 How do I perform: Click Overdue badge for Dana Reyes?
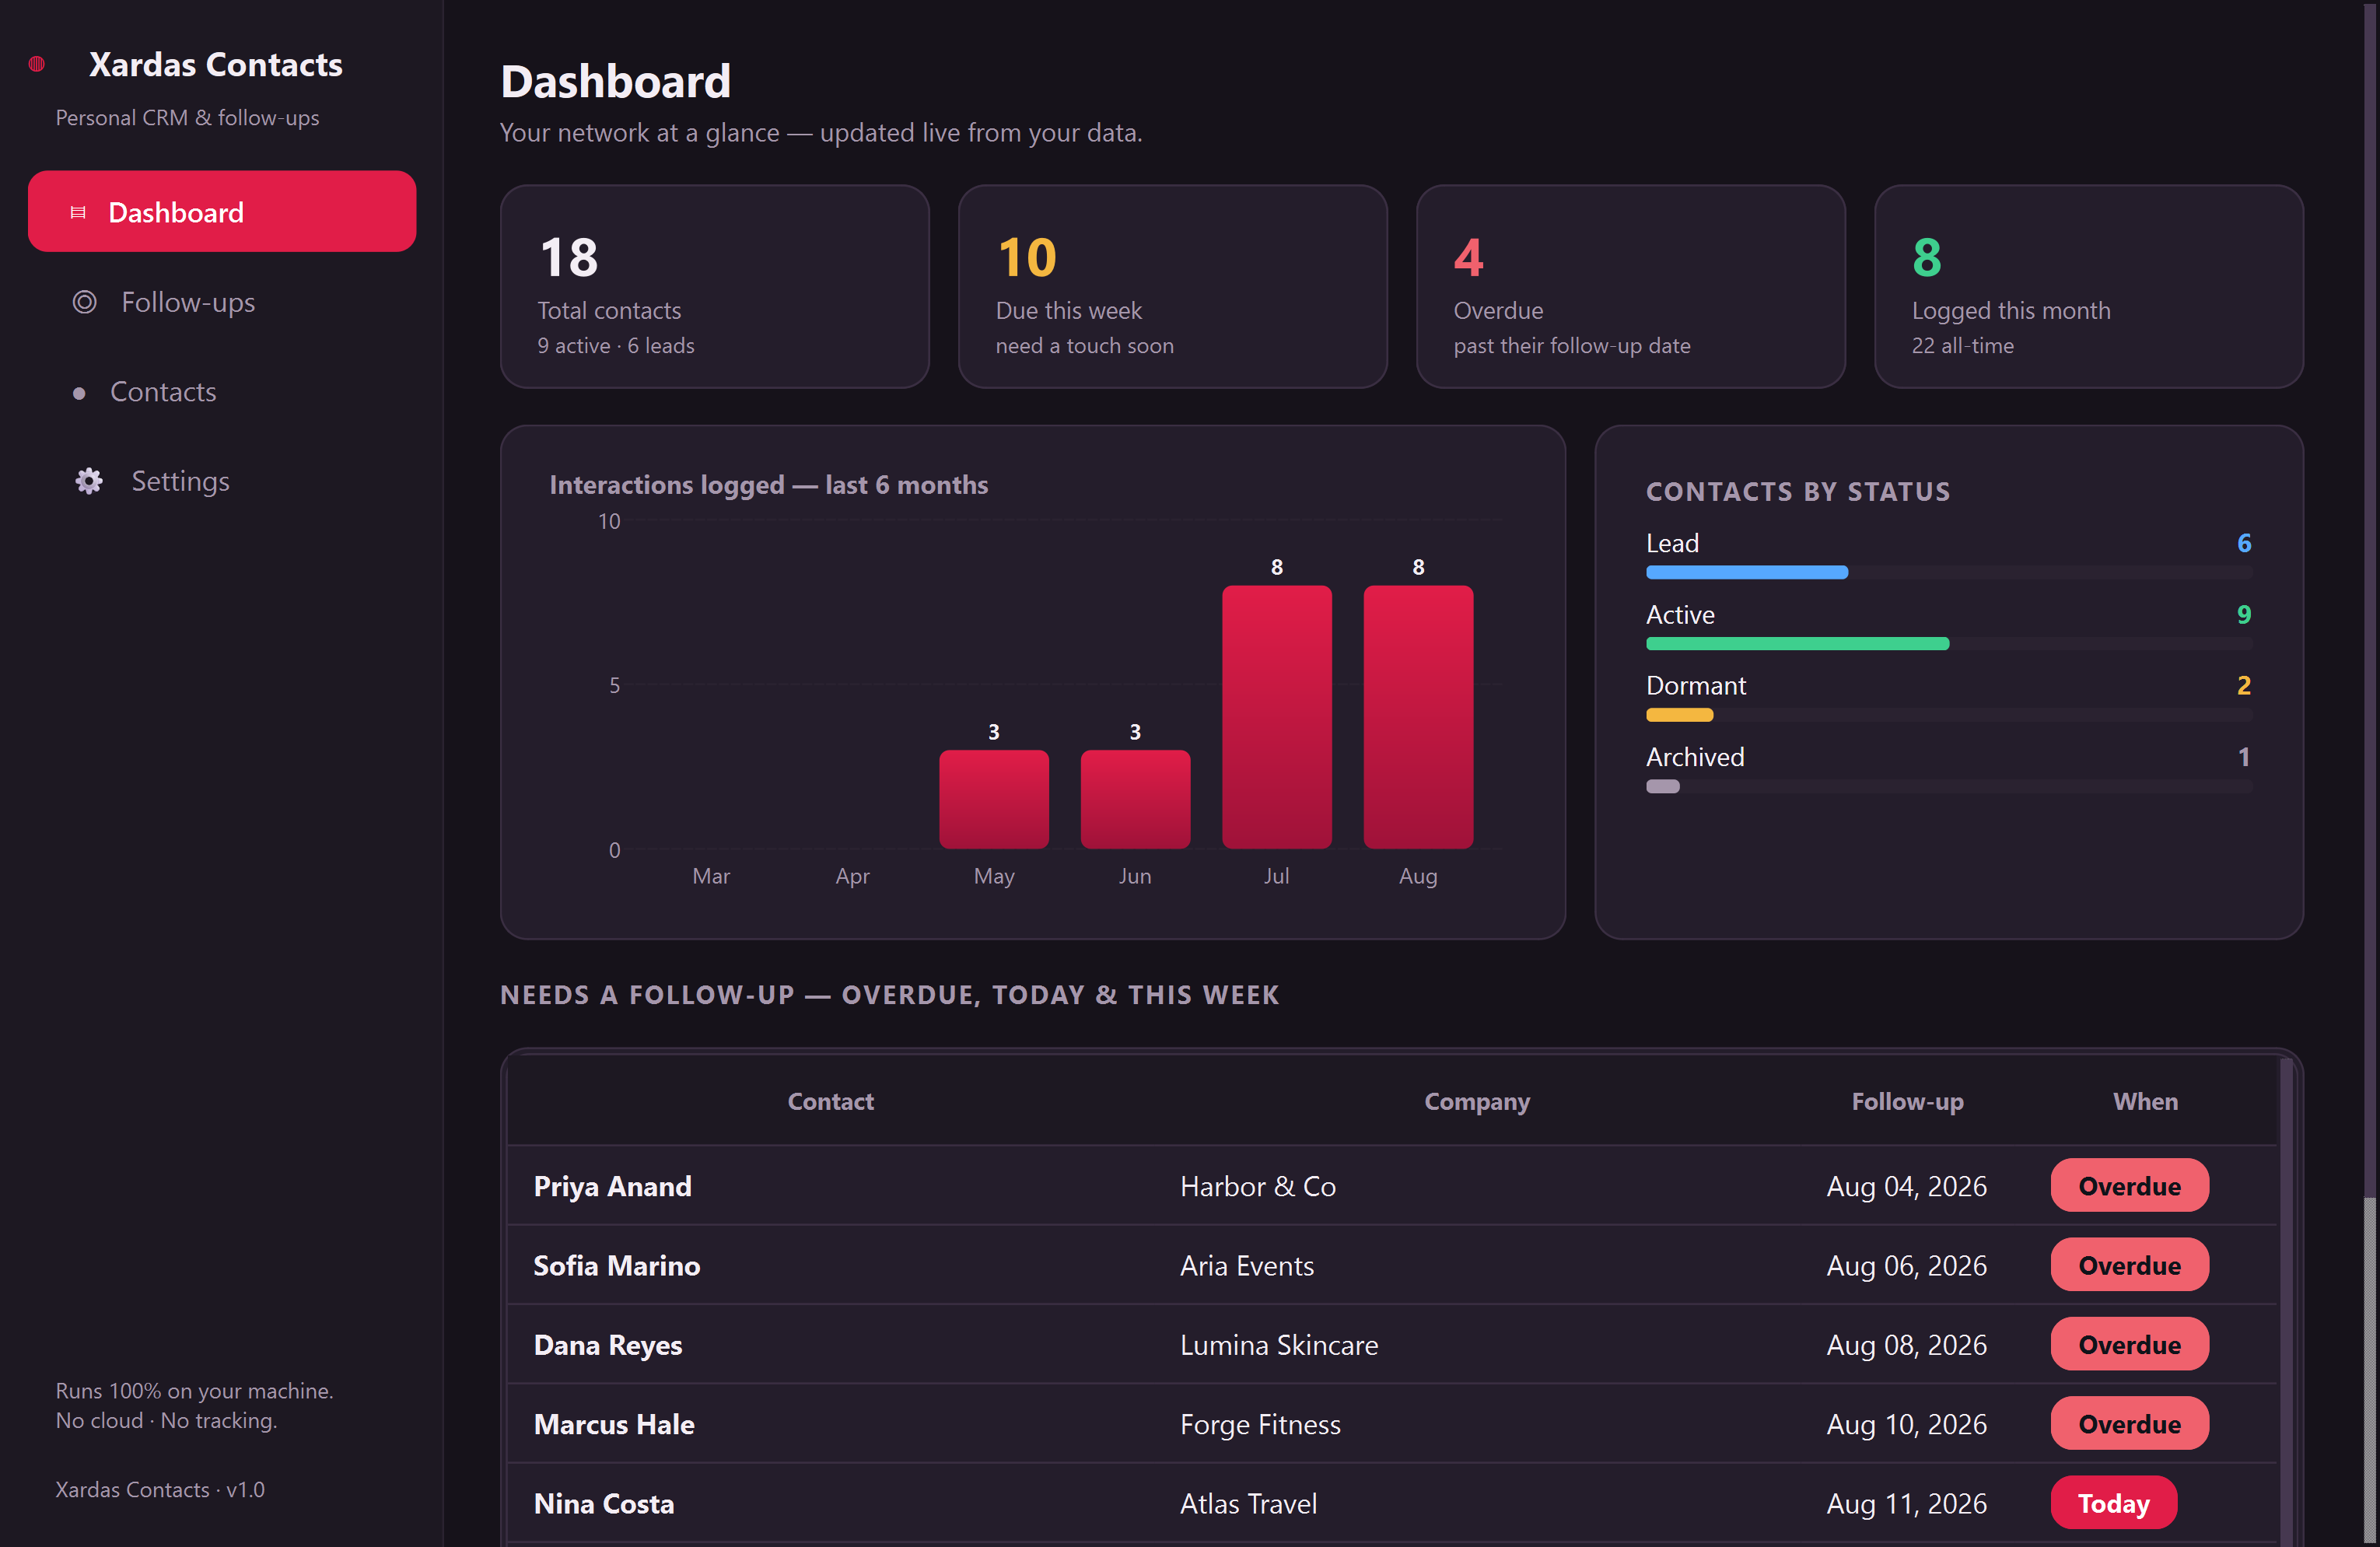pos(2129,1345)
